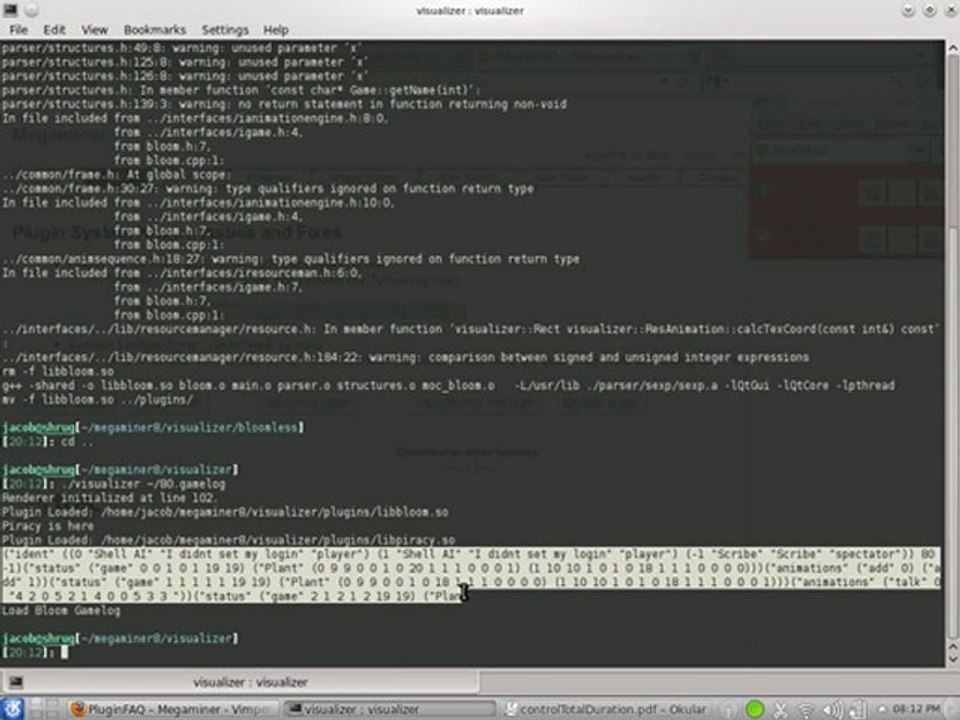Click the bloomless directory prompt line
Screen dimensions: 960x720
coord(153,427)
